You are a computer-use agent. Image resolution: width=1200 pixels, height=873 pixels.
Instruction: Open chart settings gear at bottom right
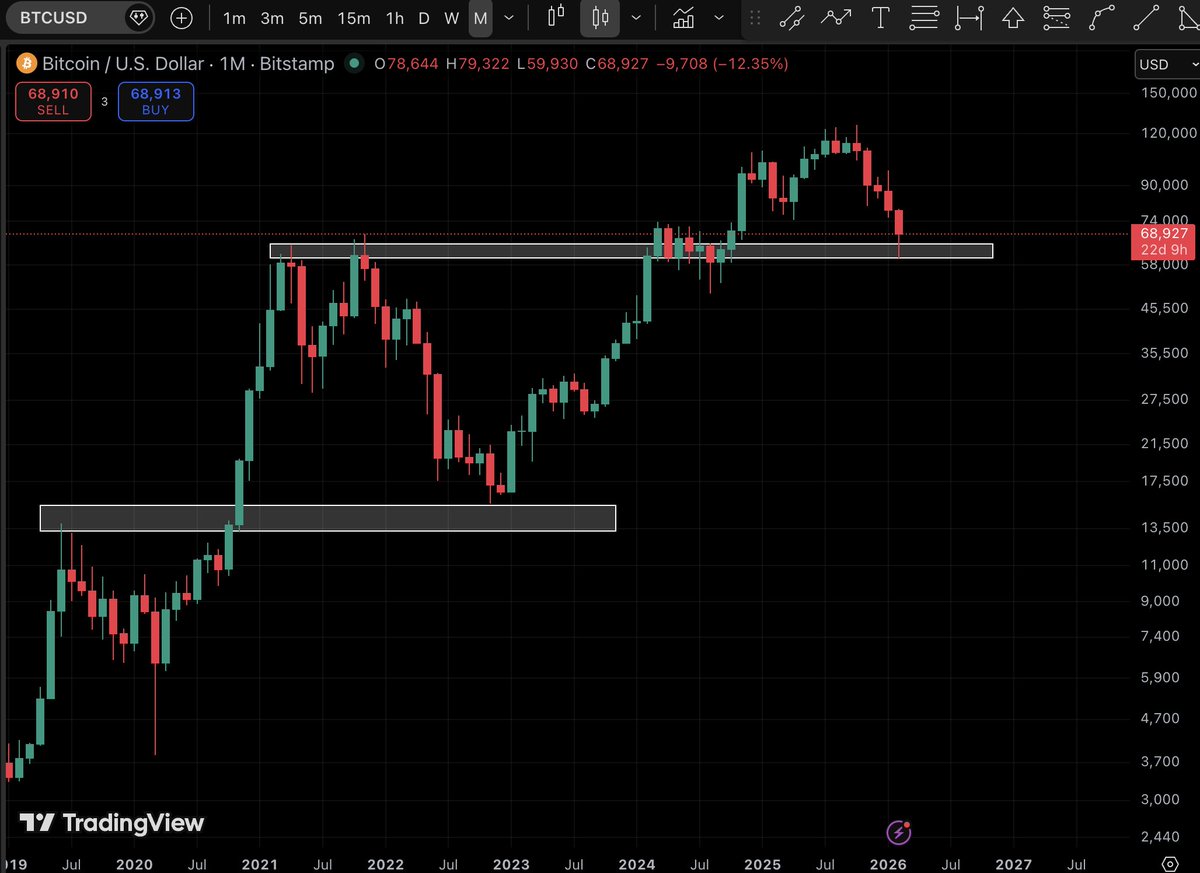pyautogui.click(x=1171, y=862)
